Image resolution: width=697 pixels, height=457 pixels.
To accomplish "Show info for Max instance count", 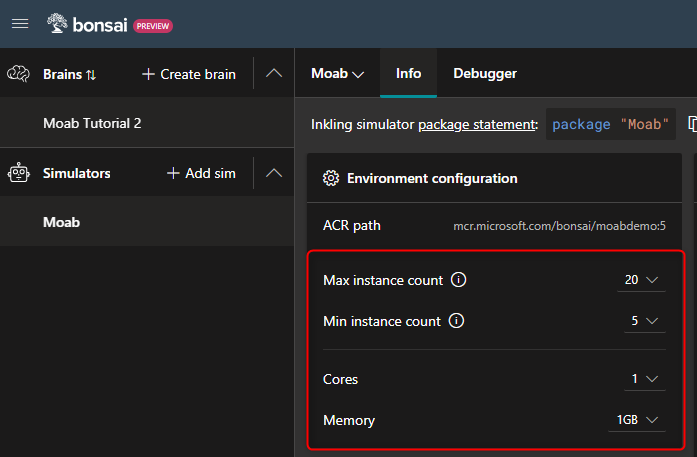I will 458,280.
